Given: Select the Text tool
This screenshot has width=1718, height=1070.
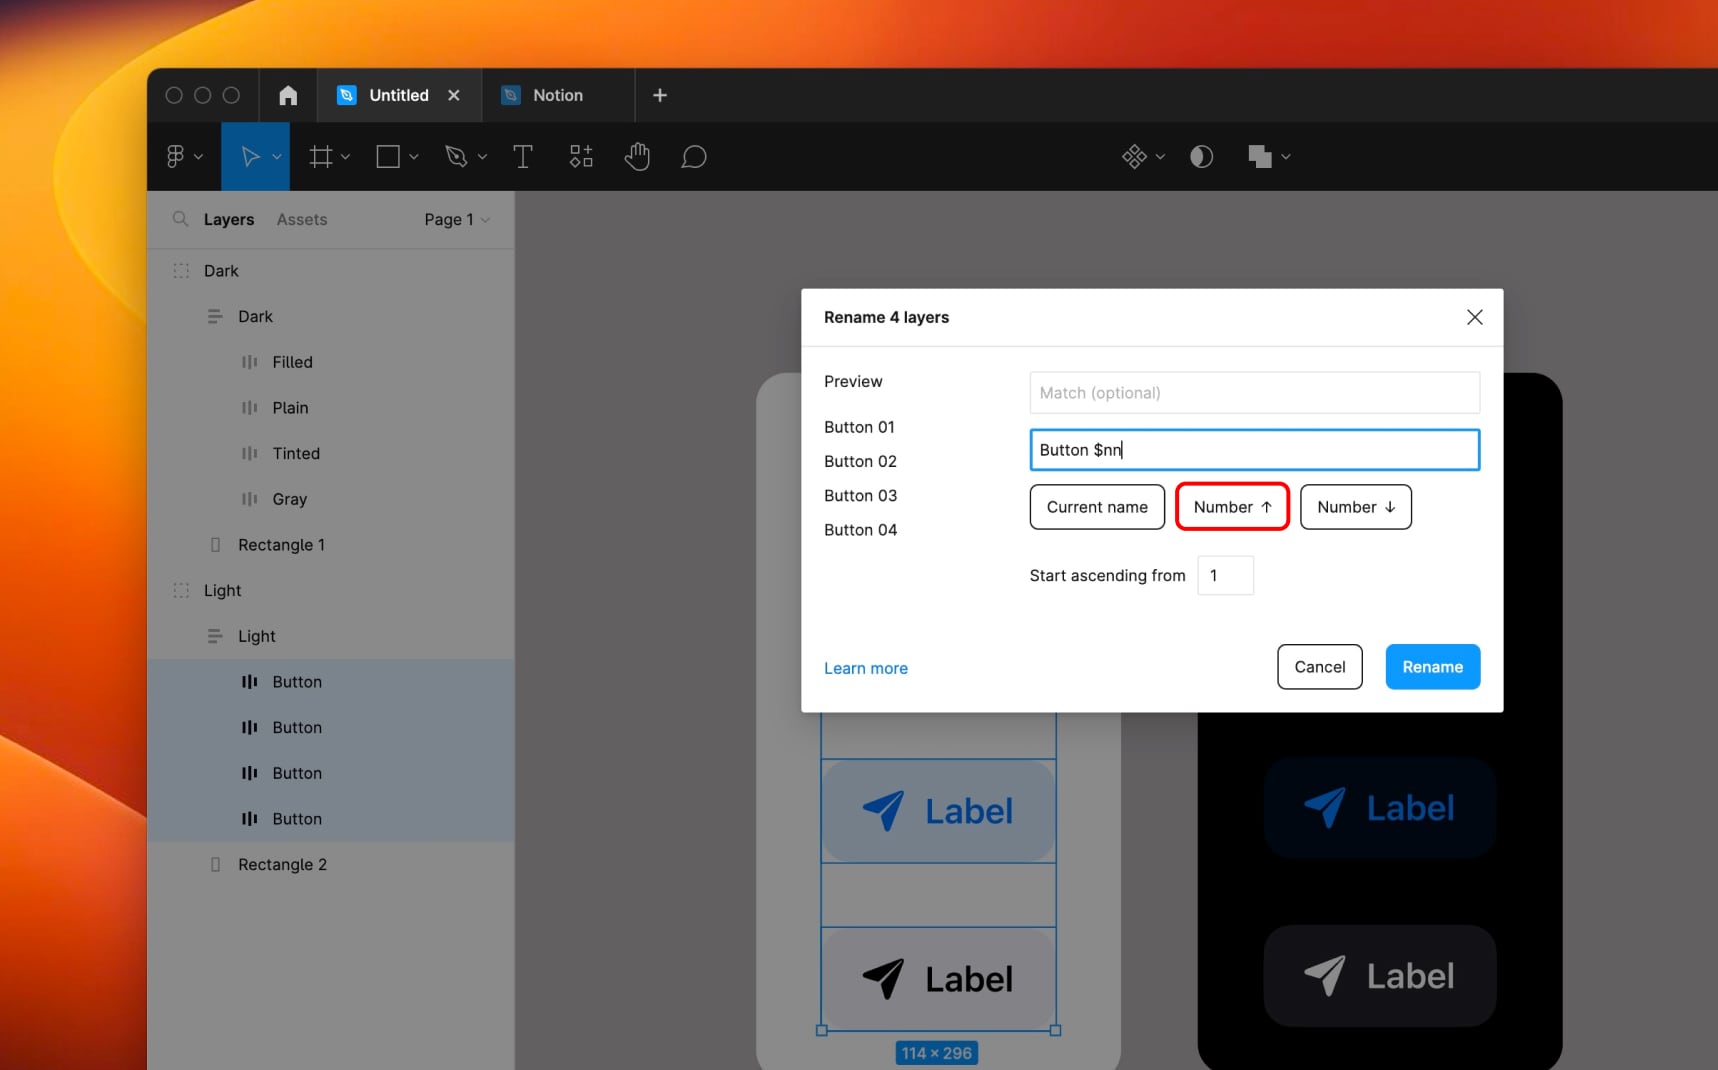Looking at the screenshot, I should [x=522, y=157].
